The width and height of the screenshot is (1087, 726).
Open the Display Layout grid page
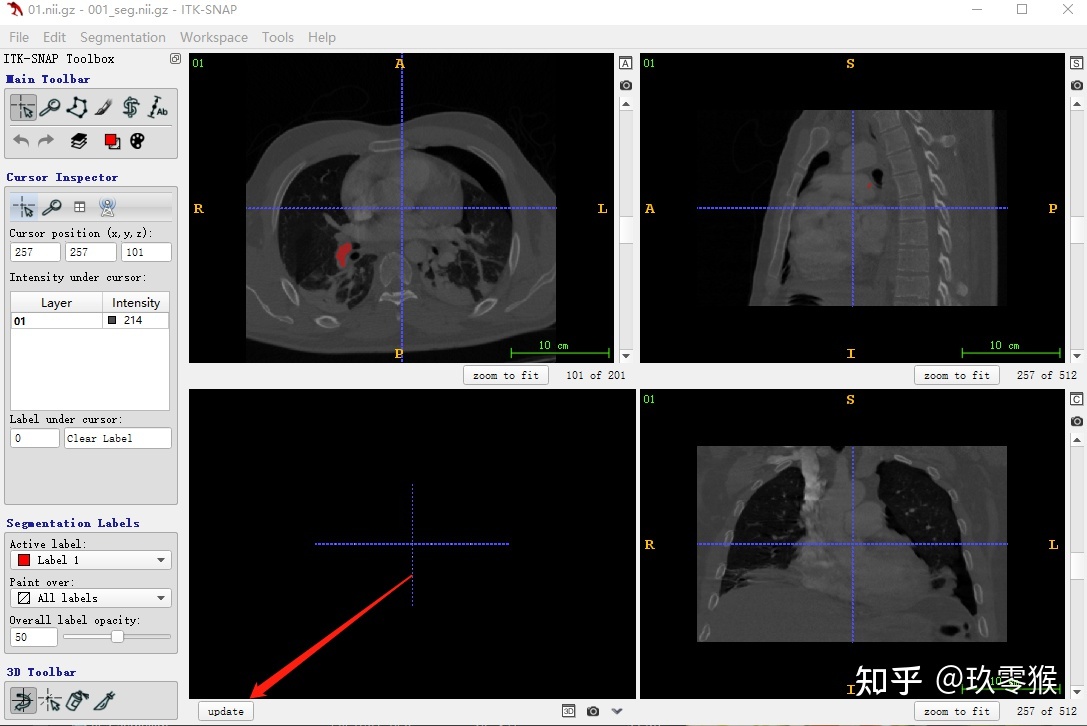(80, 207)
